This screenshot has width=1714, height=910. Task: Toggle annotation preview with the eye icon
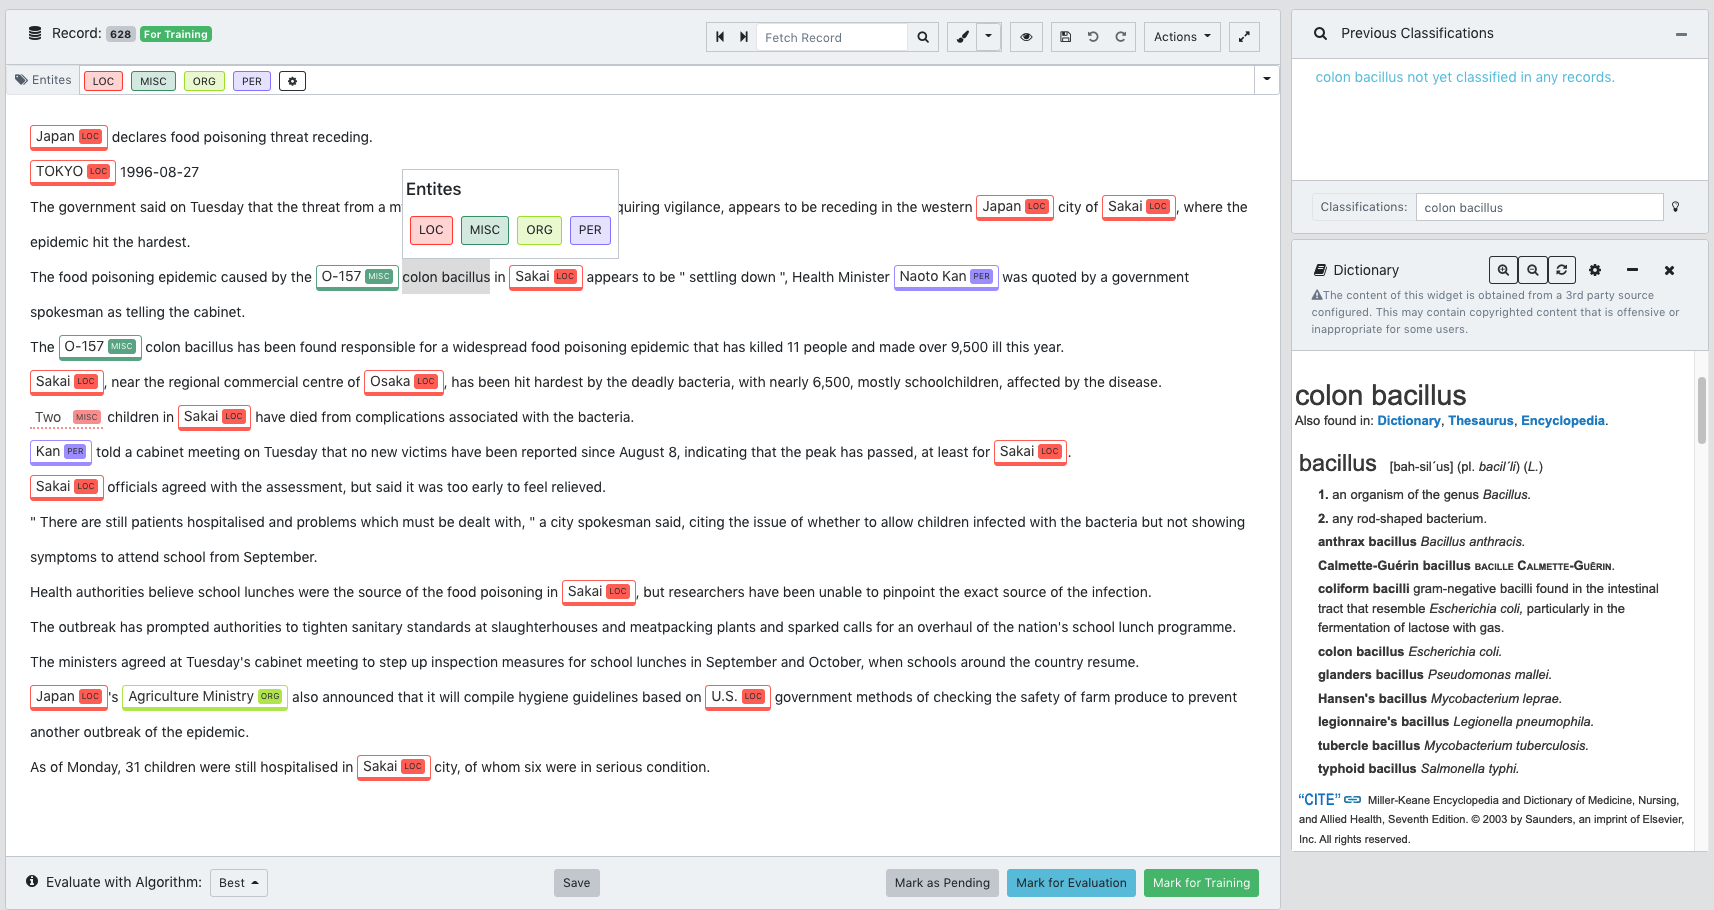pyautogui.click(x=1026, y=36)
